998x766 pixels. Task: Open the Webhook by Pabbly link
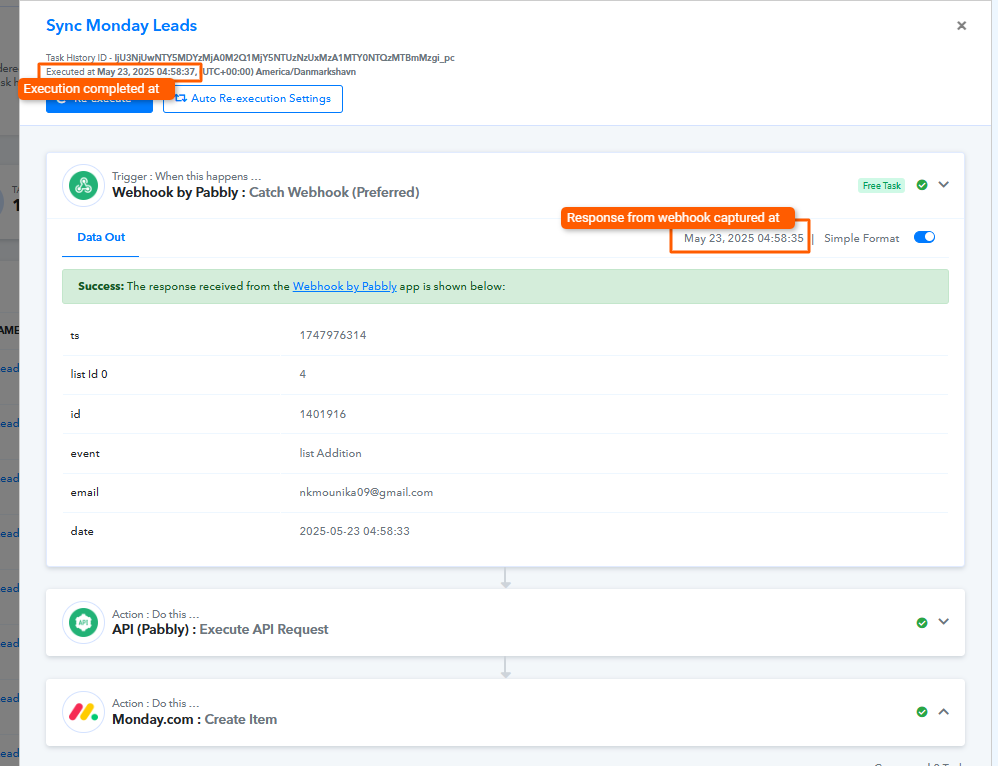(x=344, y=286)
